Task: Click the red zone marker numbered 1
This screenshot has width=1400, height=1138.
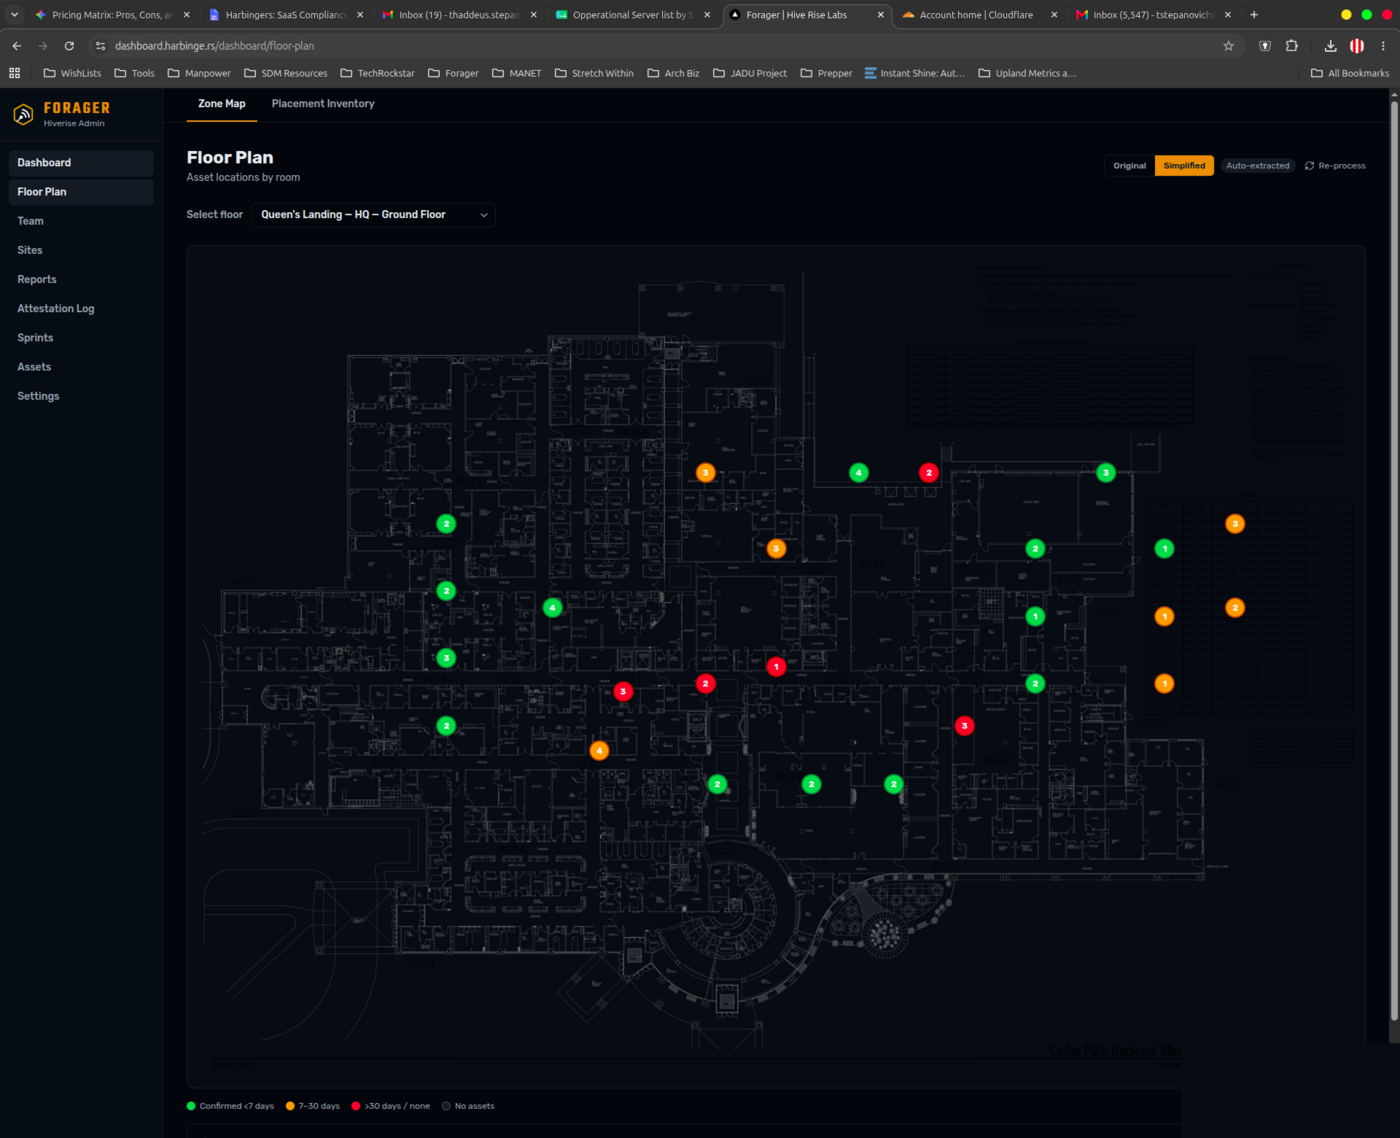Action: click(x=776, y=666)
